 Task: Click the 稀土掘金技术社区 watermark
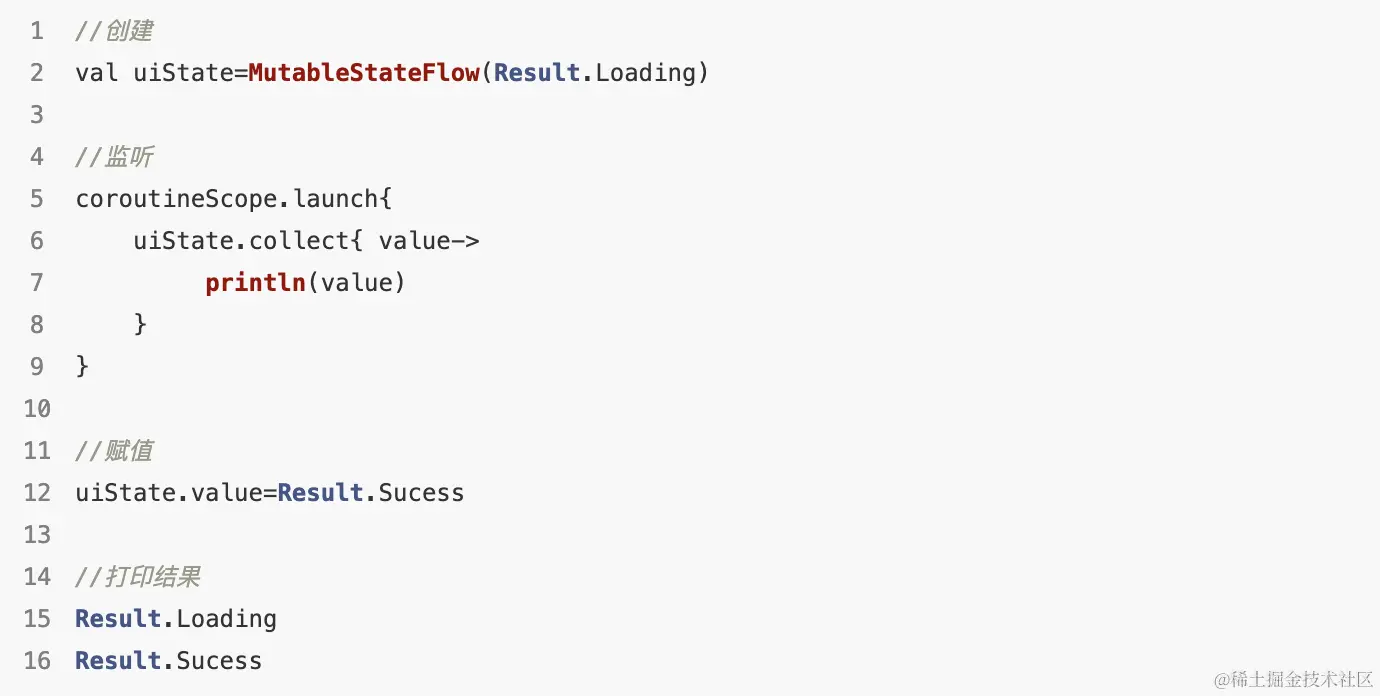(x=1293, y=679)
